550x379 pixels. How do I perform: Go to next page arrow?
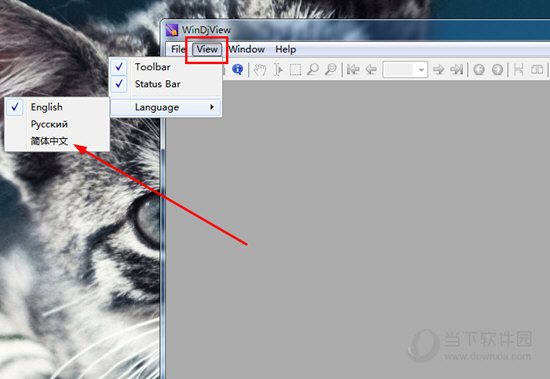(x=438, y=69)
